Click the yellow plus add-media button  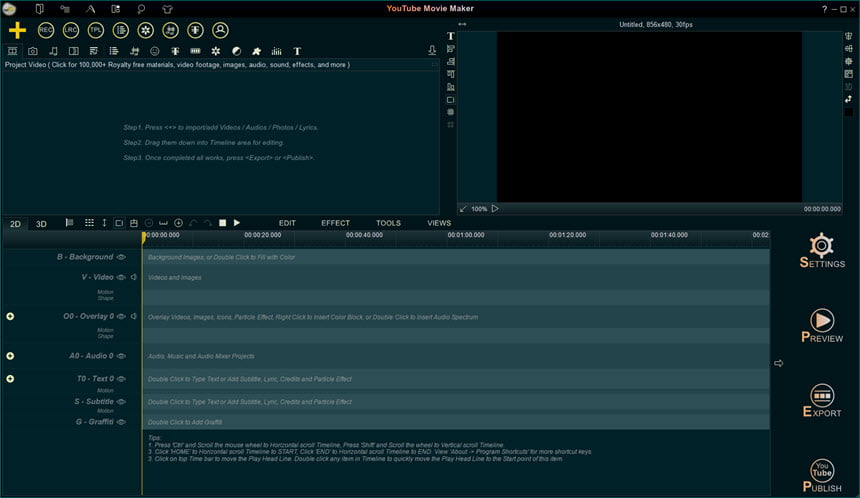[x=18, y=30]
